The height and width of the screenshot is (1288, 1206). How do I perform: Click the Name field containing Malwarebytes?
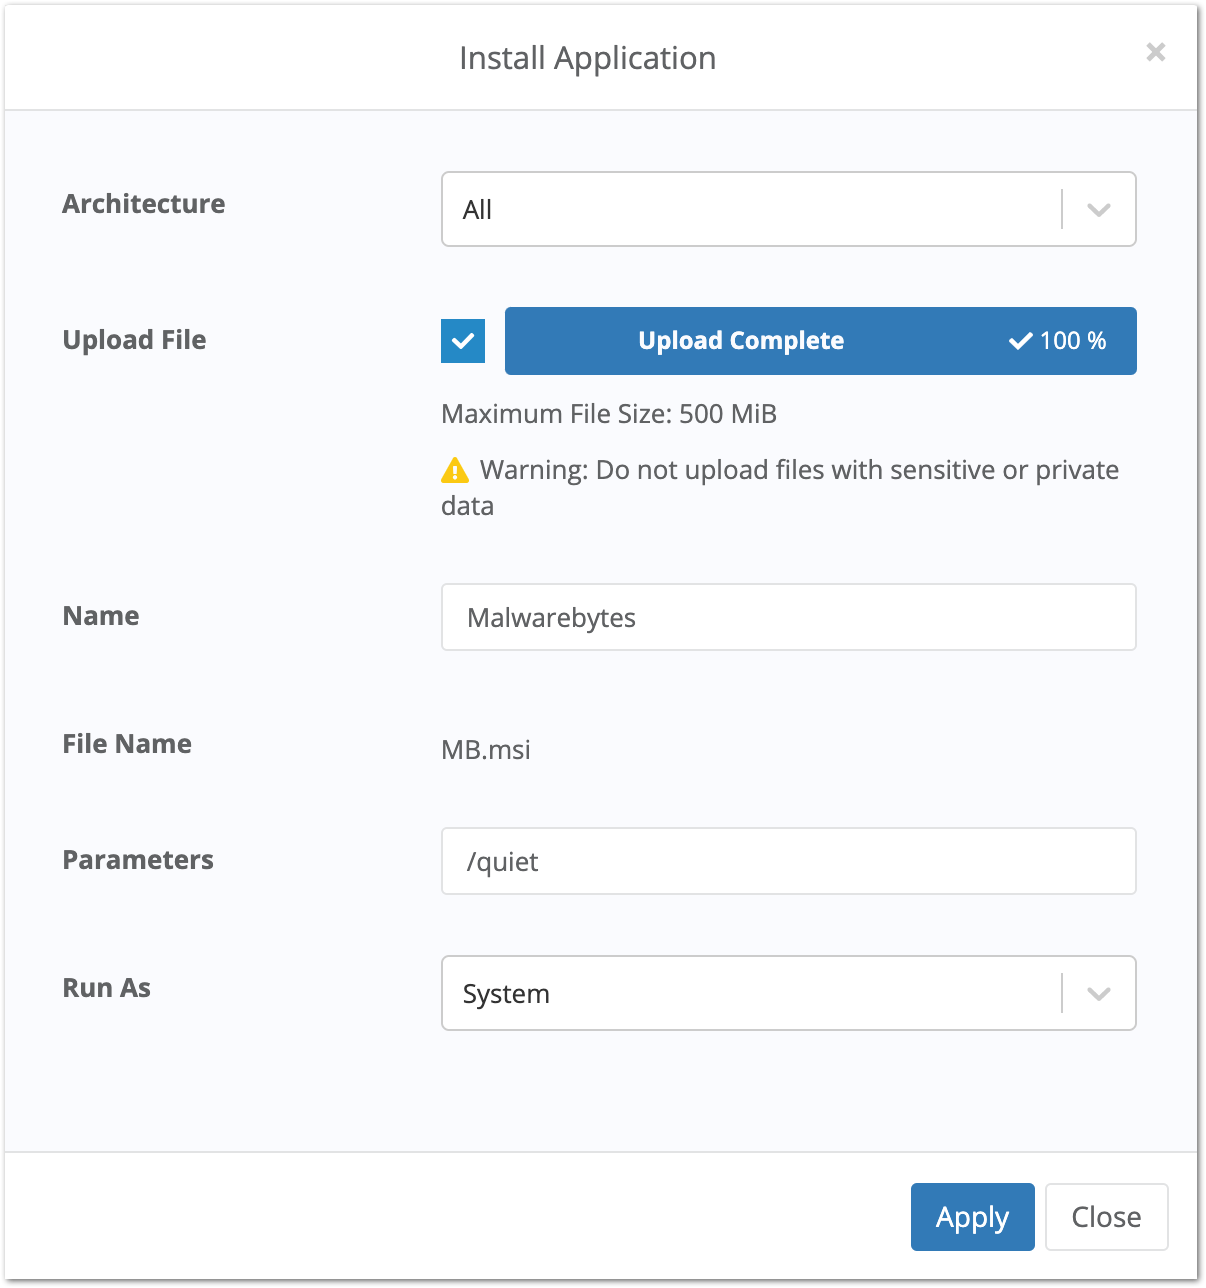(x=788, y=618)
